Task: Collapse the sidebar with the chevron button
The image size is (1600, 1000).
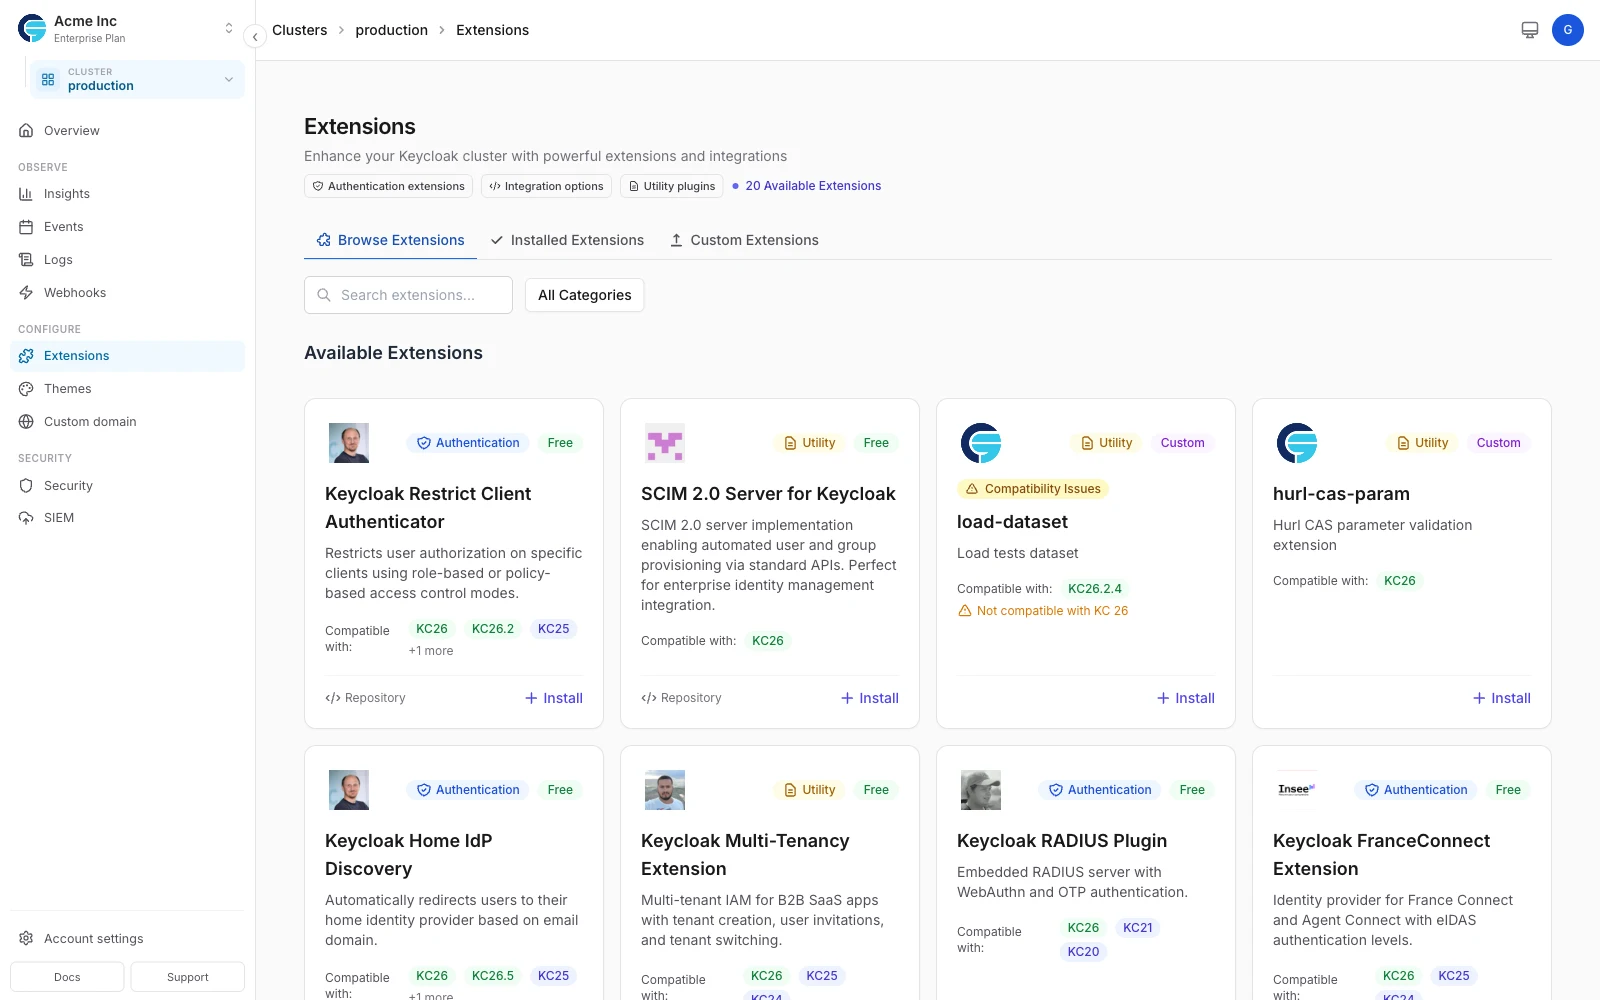Action: 255,37
